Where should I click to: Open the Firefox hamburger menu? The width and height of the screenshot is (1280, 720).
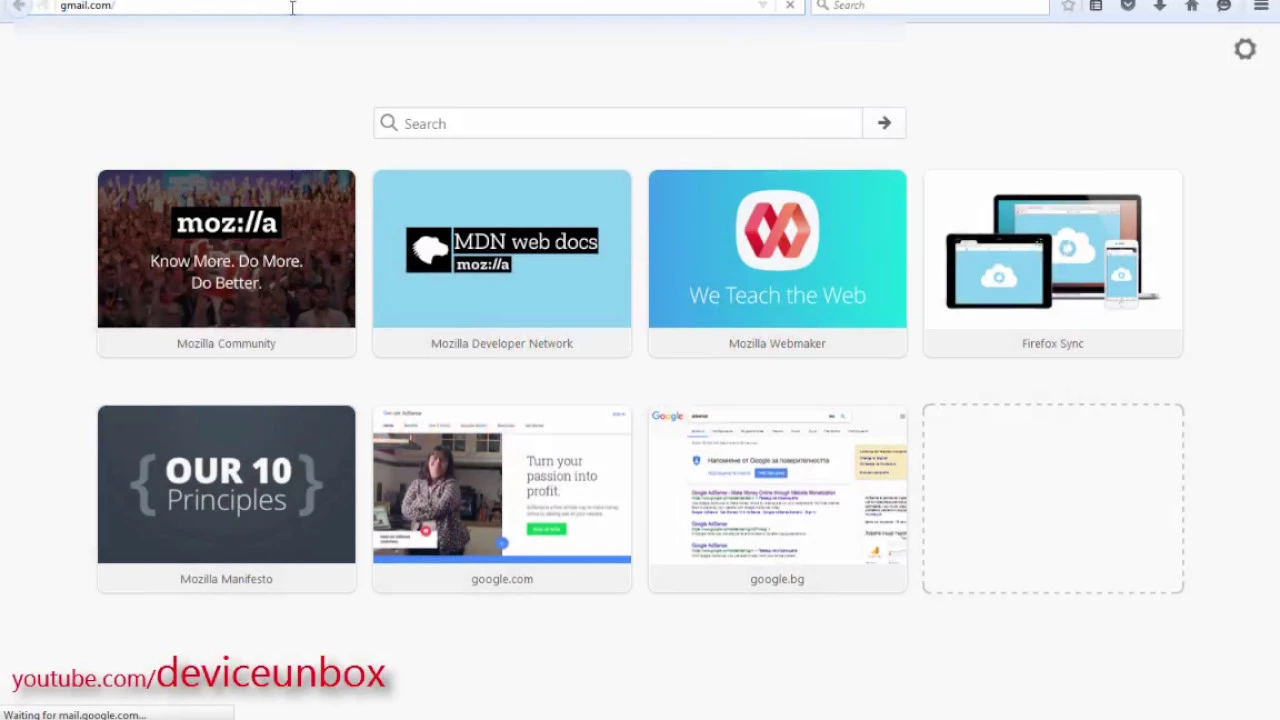coord(1261,6)
